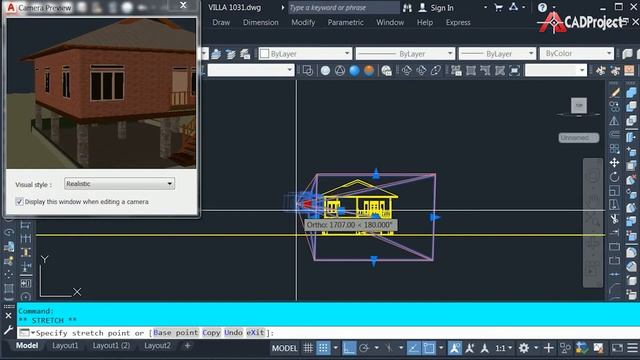Screen dimensions: 640x360
Task: Click the keyword or phrase search field
Action: click(344, 7)
